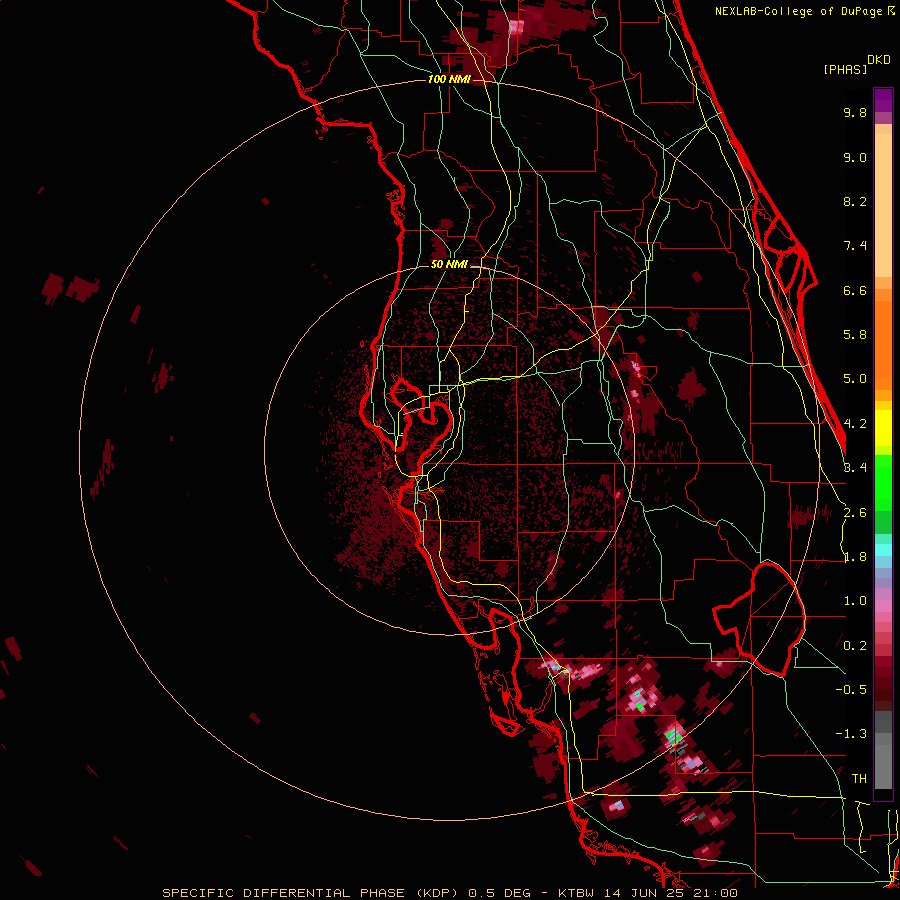This screenshot has height=900, width=900.
Task: Click the "21:00" scan time text
Action: point(717,893)
